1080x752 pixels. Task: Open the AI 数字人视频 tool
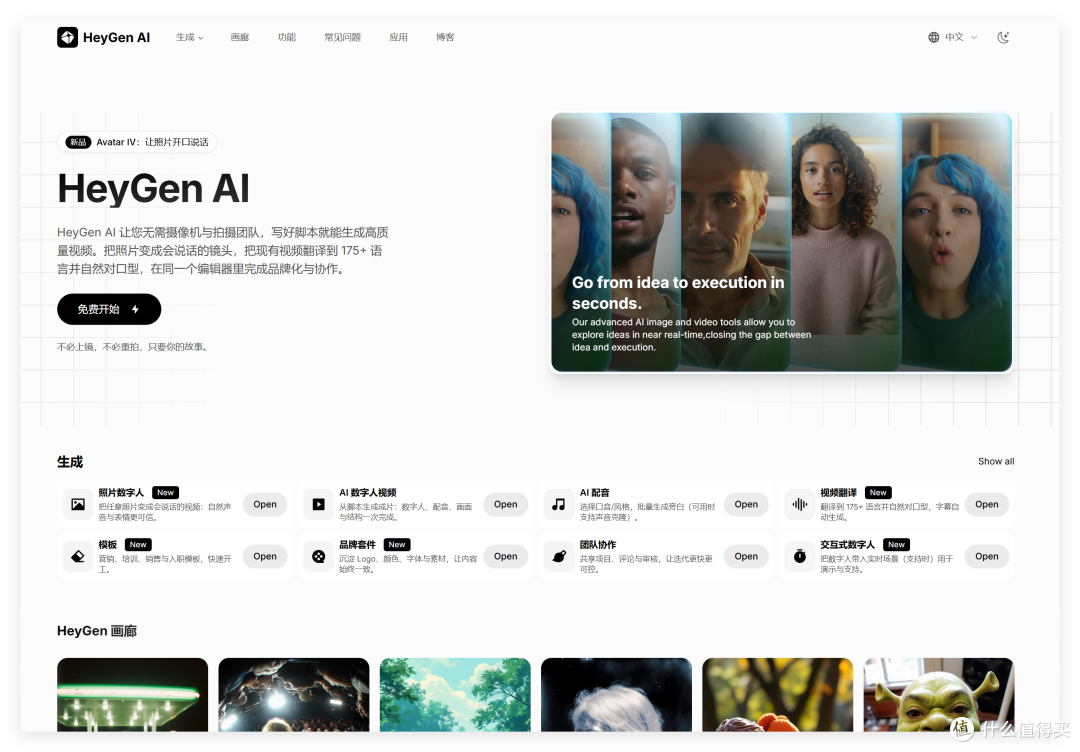point(505,505)
